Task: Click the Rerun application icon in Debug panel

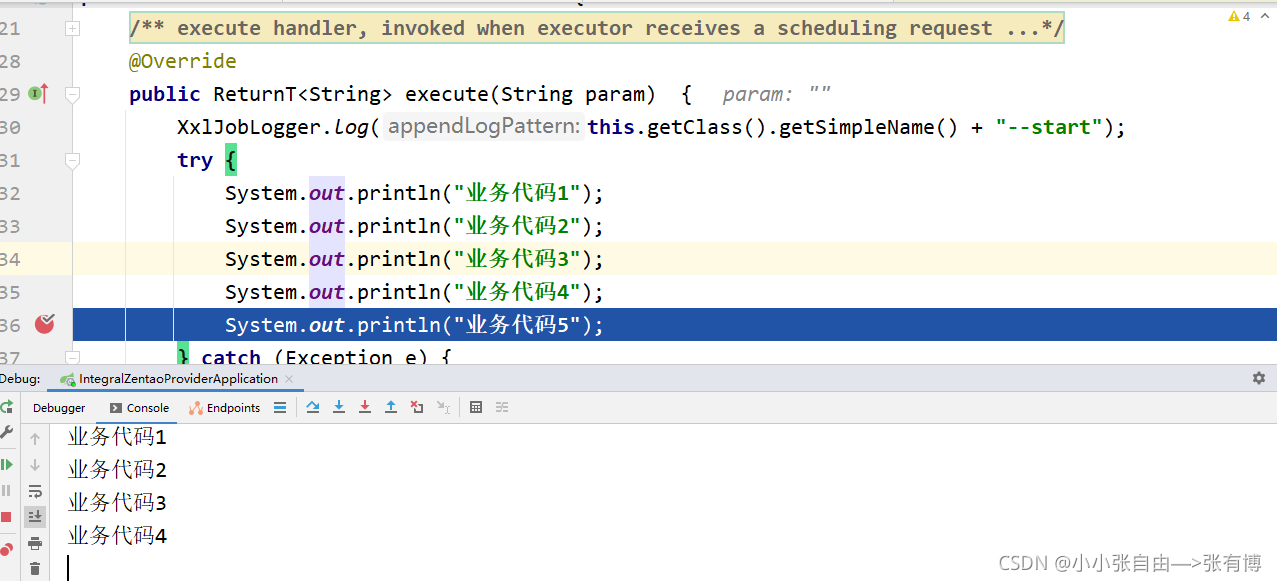Action: tap(6, 407)
